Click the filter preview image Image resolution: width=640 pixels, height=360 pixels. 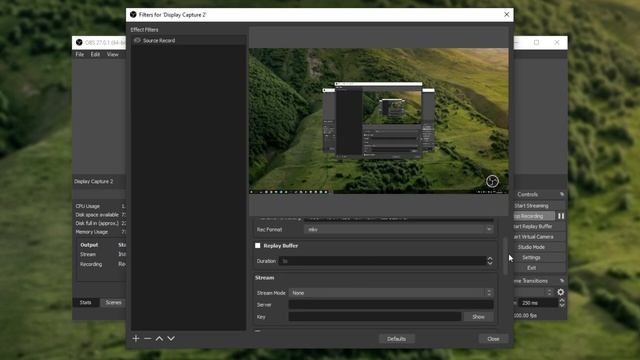(x=379, y=121)
